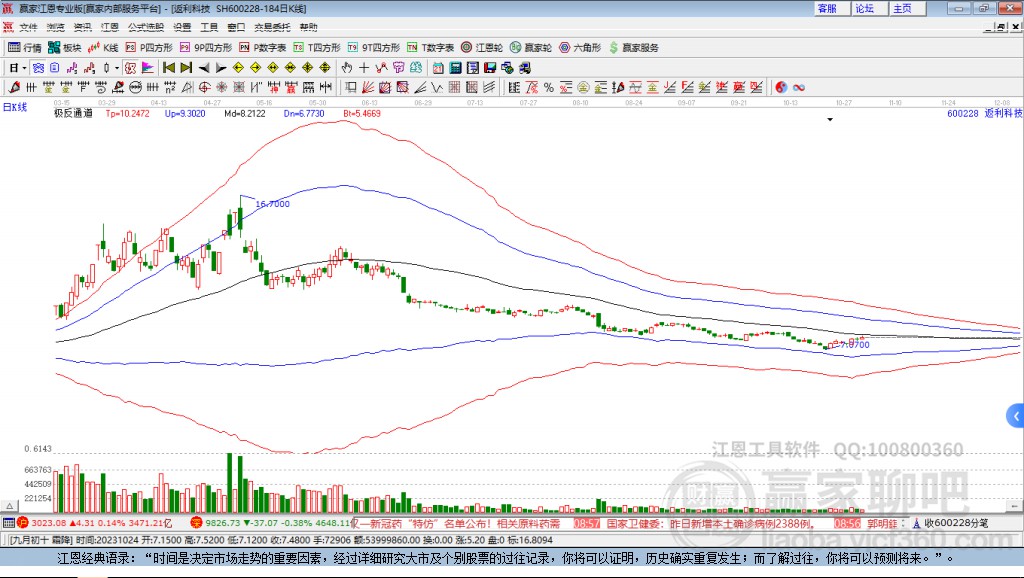The height and width of the screenshot is (578, 1024).
Task: Click the pink flag icon
Action: tap(148, 68)
